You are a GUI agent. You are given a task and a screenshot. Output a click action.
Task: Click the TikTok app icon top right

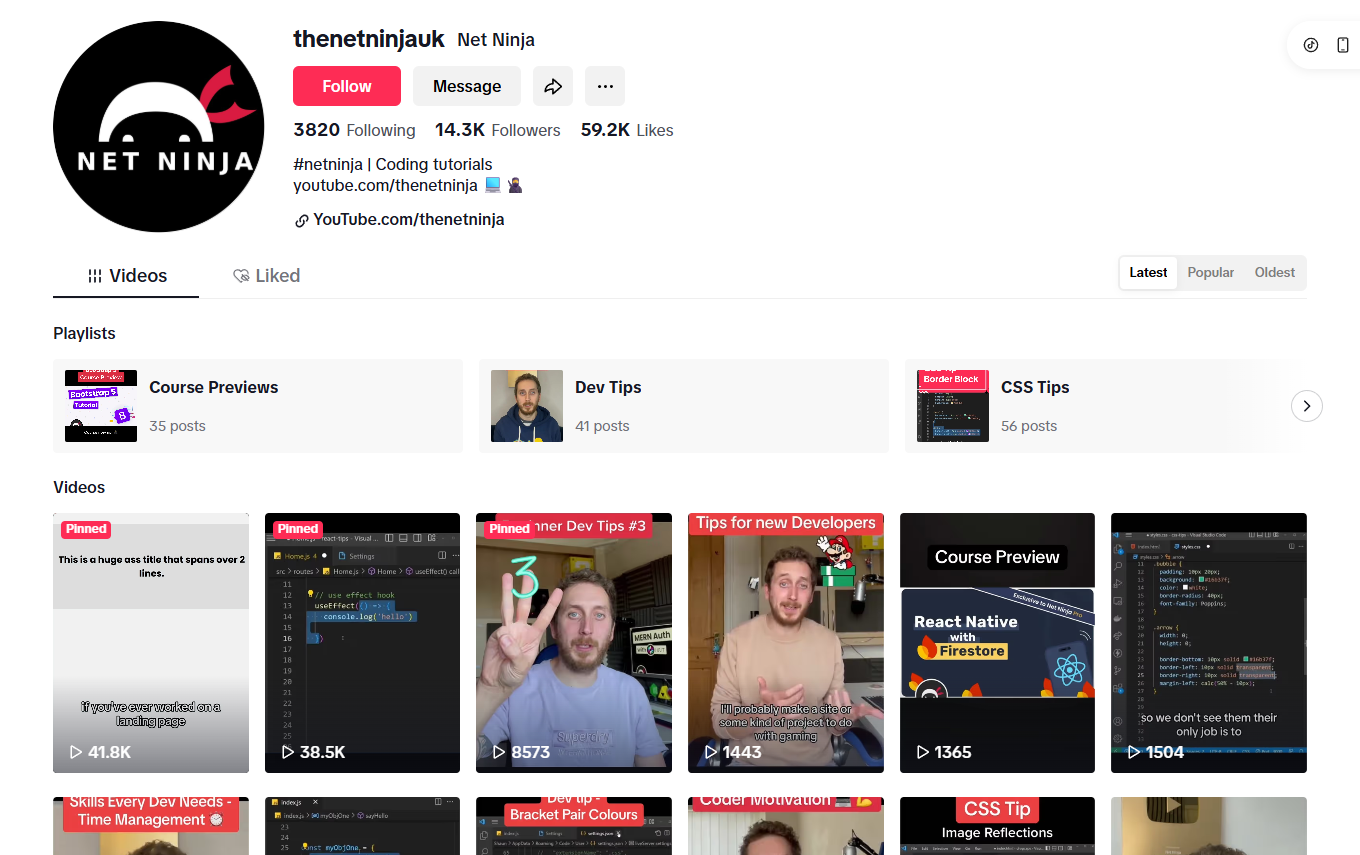[x=1311, y=45]
